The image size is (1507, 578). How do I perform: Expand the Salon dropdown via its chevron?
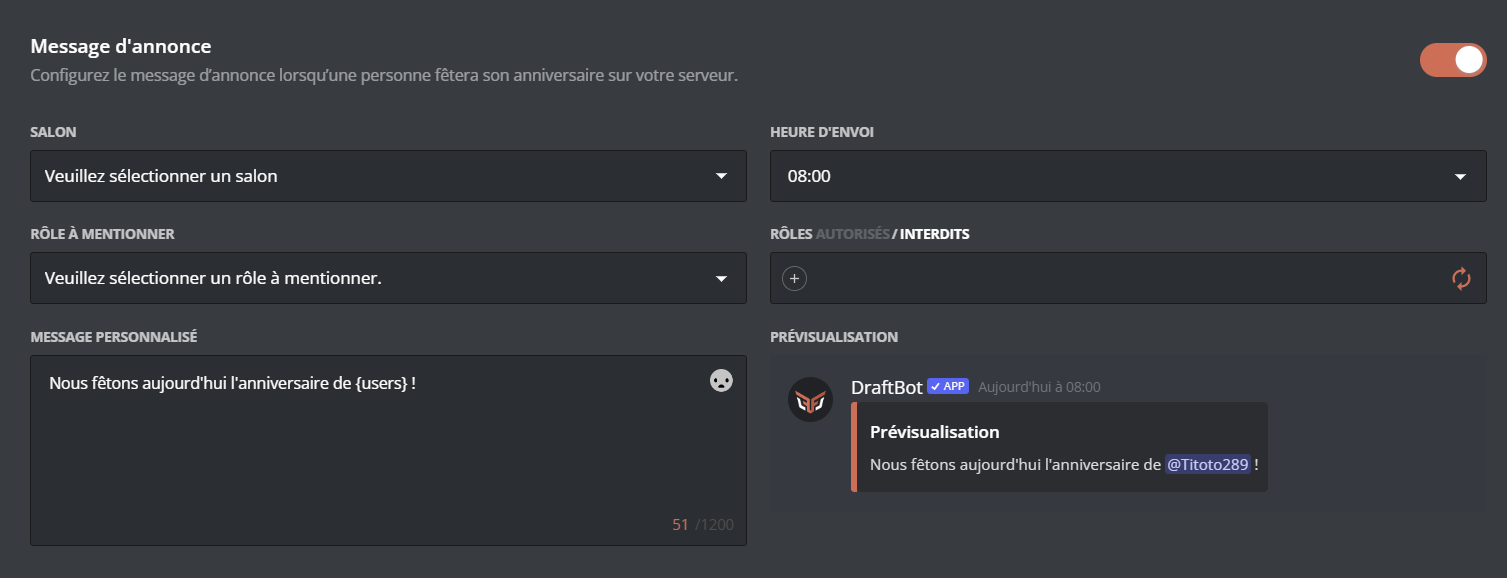point(722,175)
